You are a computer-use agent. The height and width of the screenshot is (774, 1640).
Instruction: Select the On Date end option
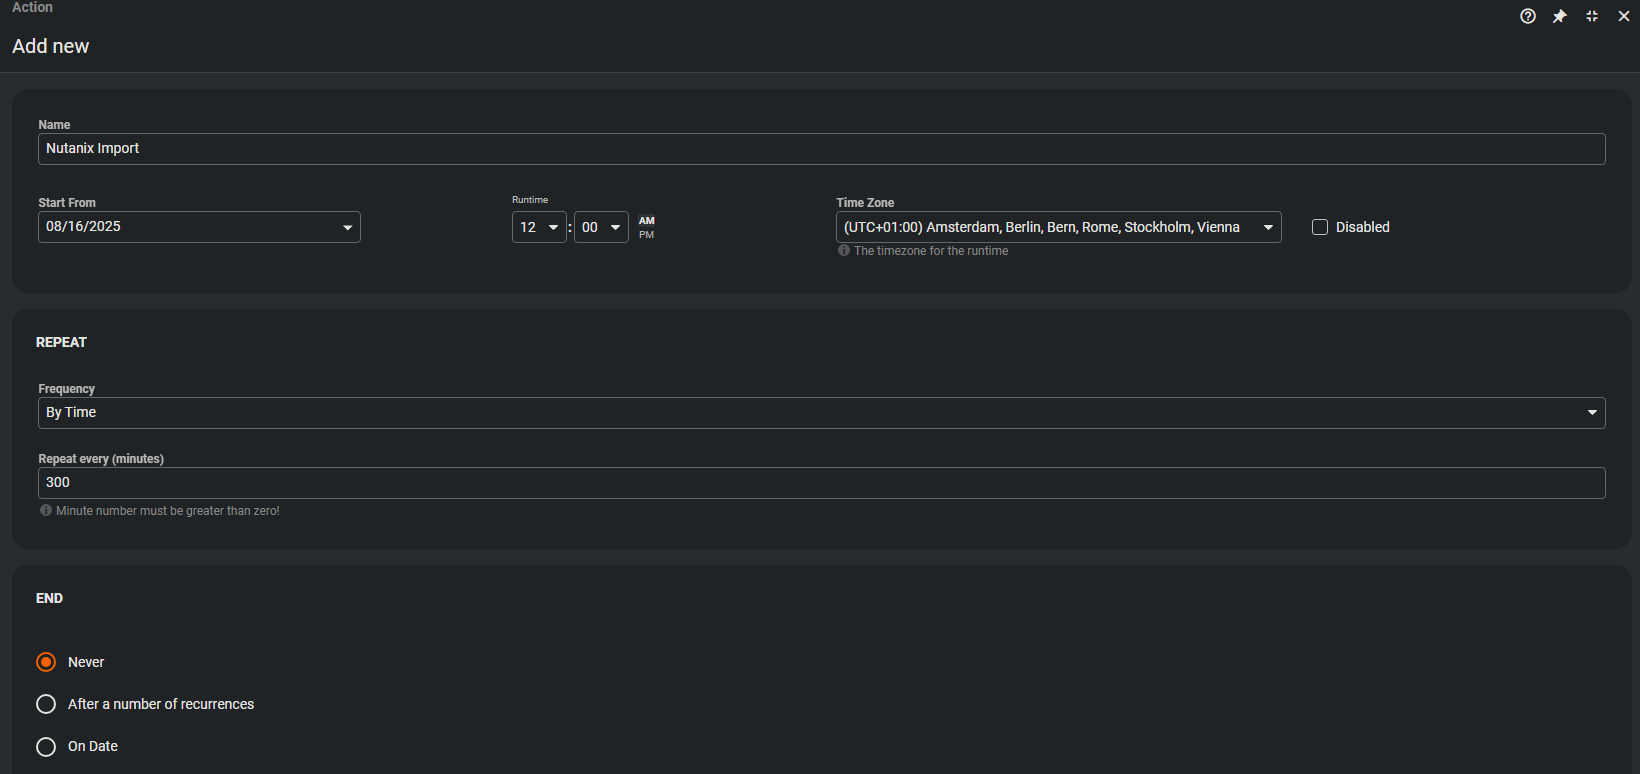point(46,746)
